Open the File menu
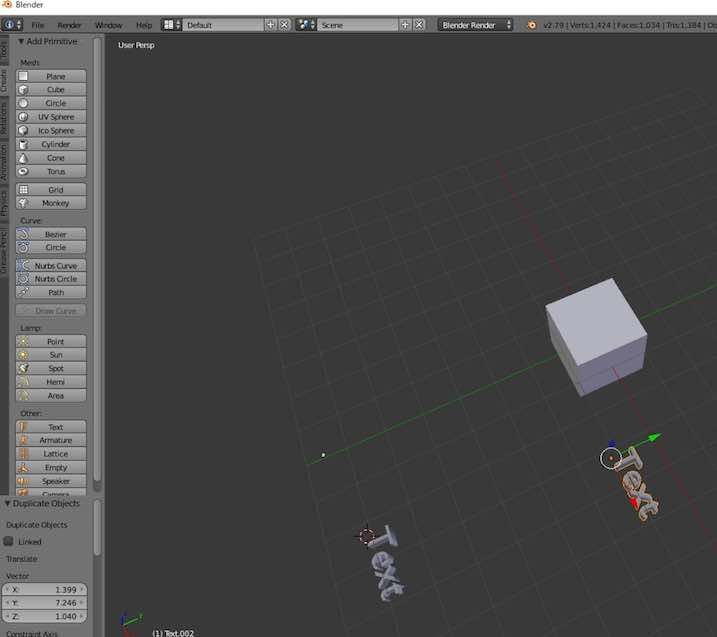Screen dimensions: 717x637 38,25
